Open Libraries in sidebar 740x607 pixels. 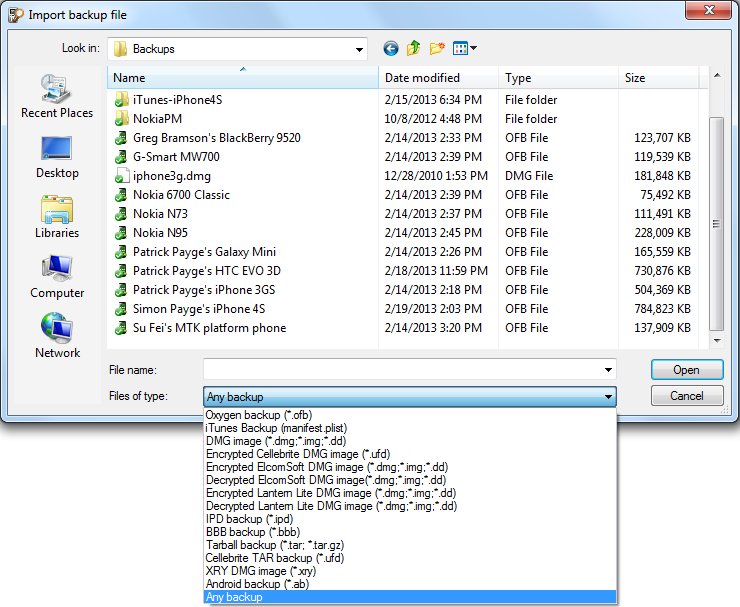[57, 217]
